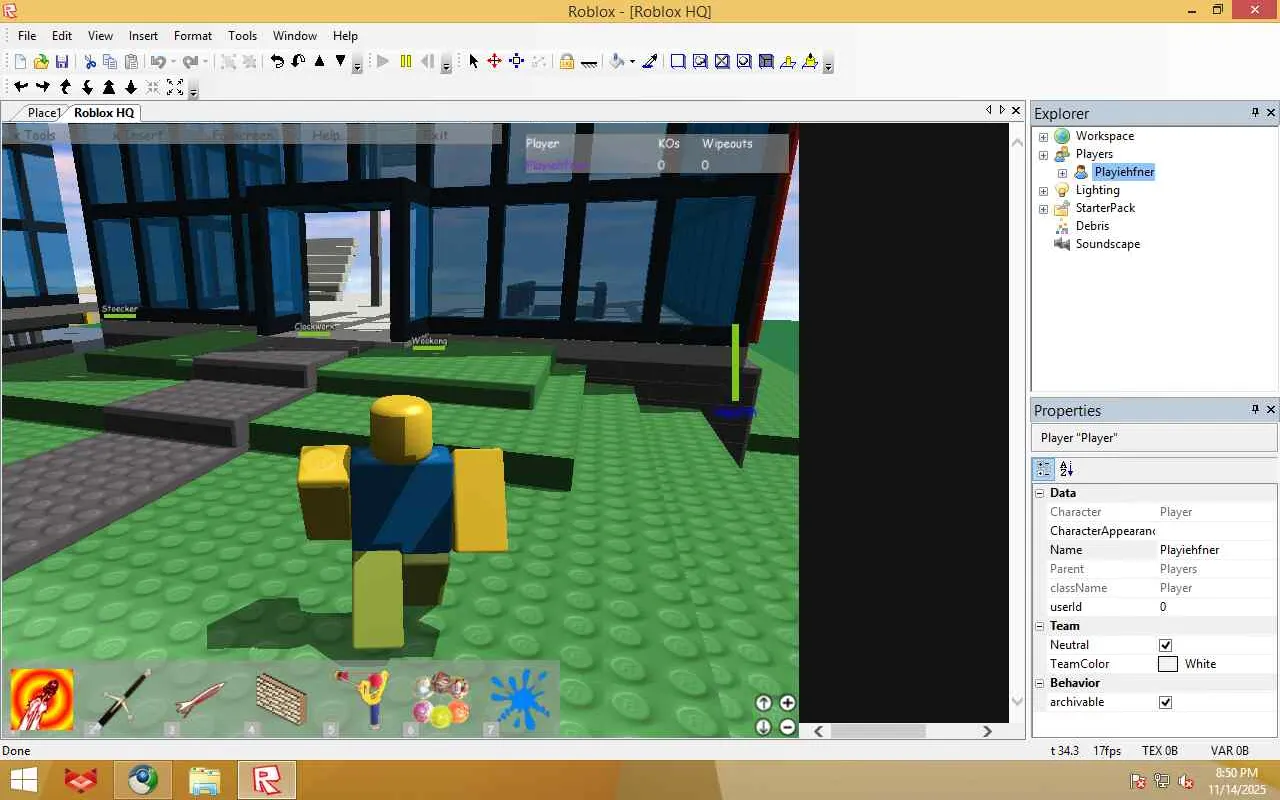
Task: Click the horizontal scrollbar right arrow
Action: [987, 731]
